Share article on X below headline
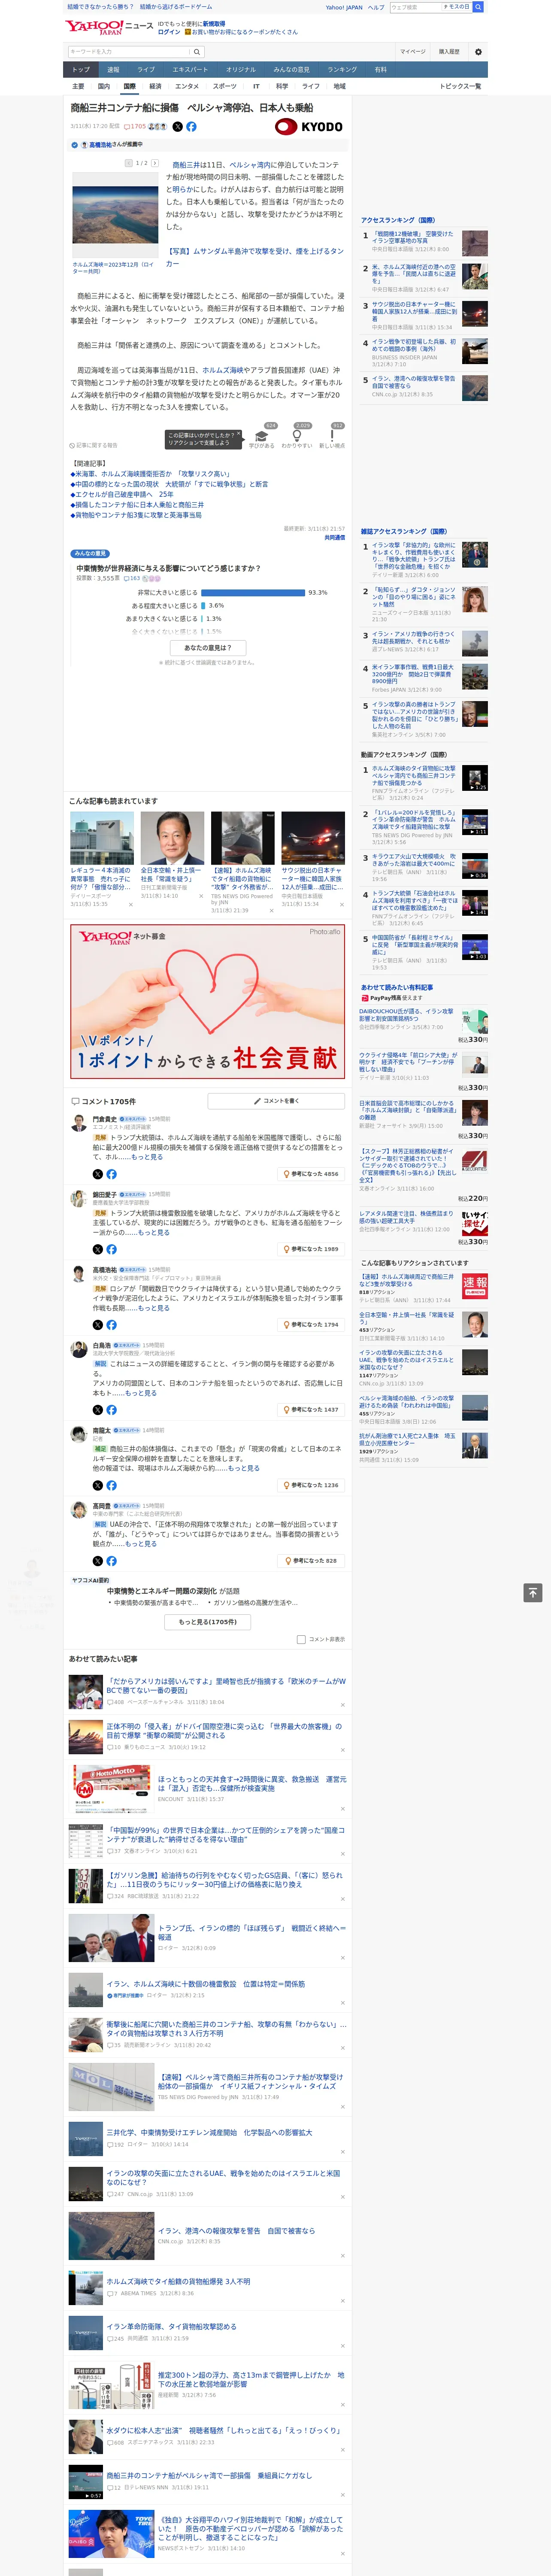Image resolution: width=551 pixels, height=2576 pixels. [x=178, y=127]
